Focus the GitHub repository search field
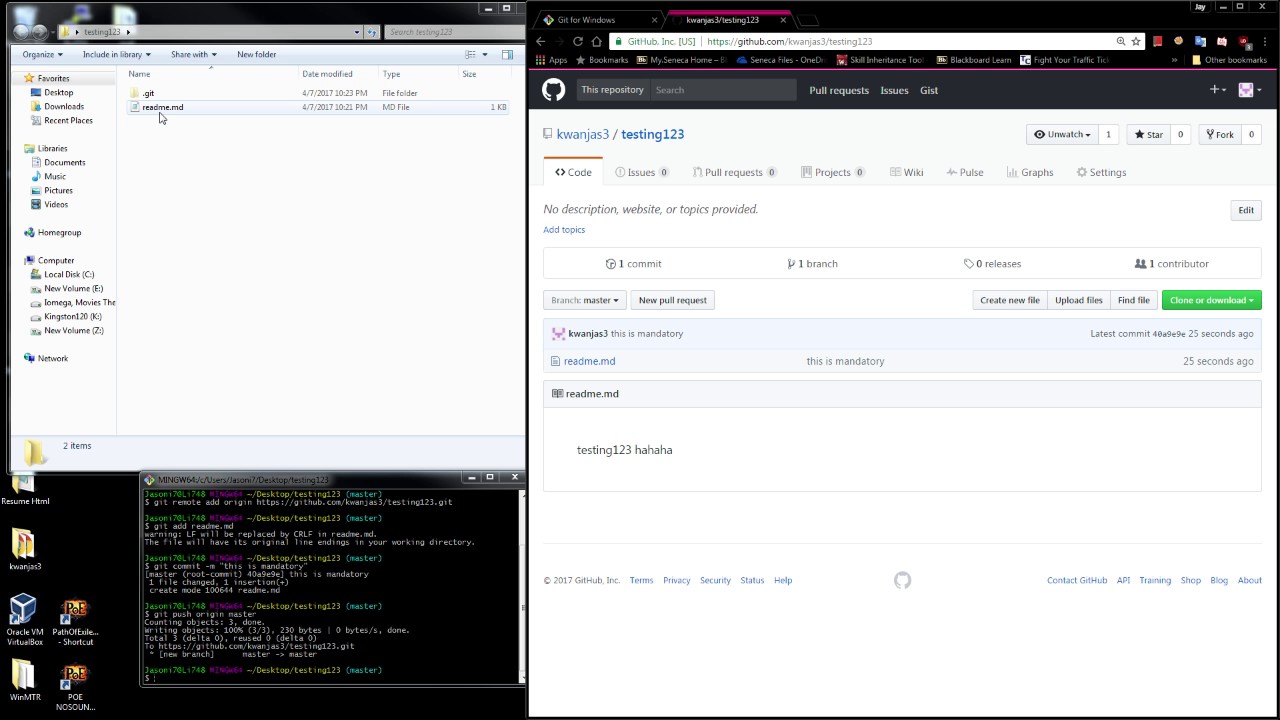1280x720 pixels. 723,90
